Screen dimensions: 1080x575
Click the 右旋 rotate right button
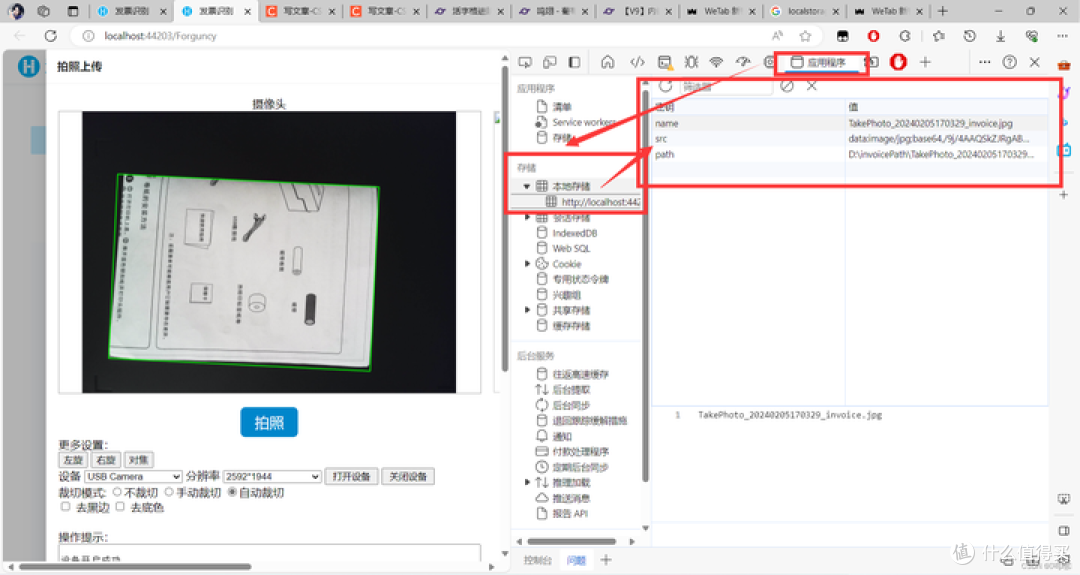pyautogui.click(x=105, y=460)
